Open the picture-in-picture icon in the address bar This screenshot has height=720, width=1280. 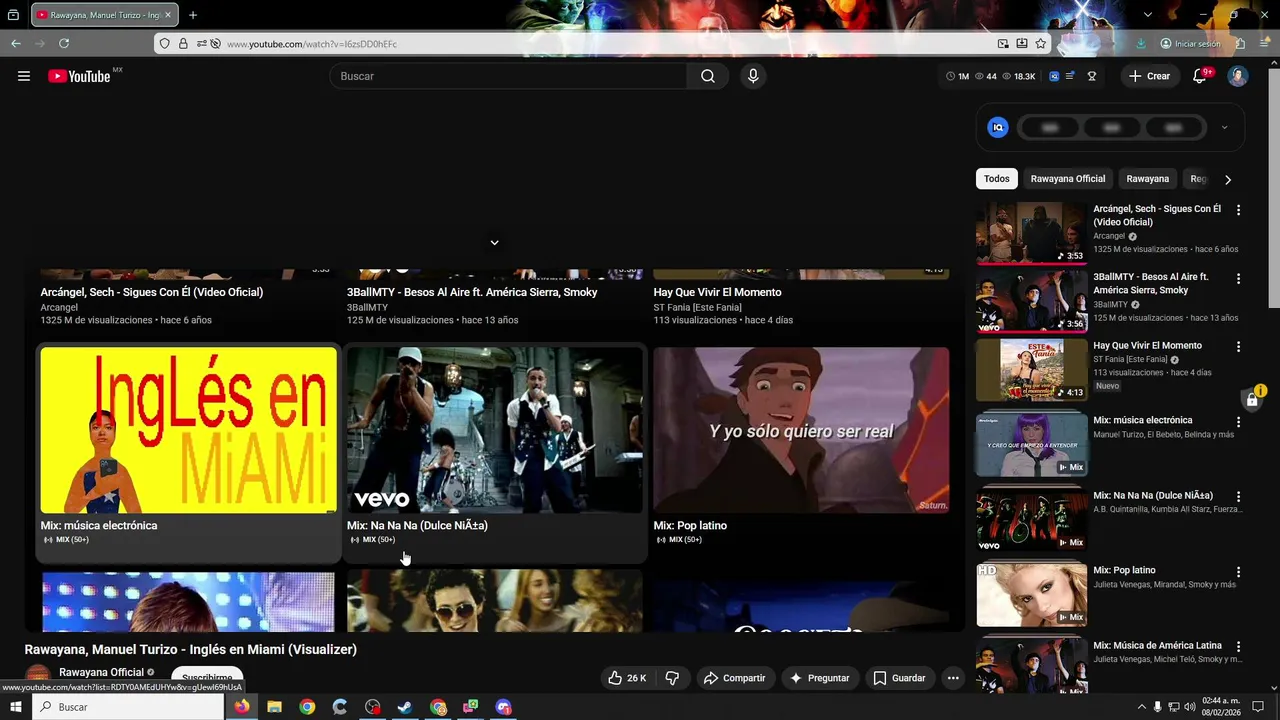click(x=1003, y=44)
